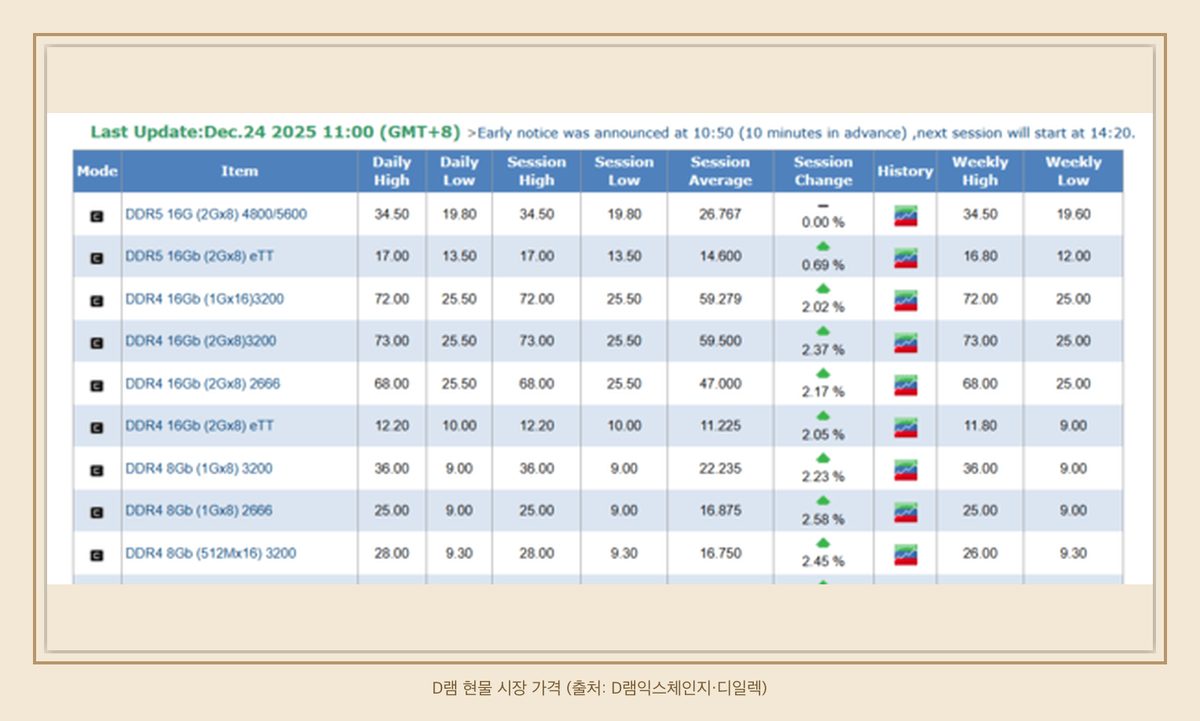The height and width of the screenshot is (721, 1200).
Task: Show history chart for DDR4 16Gb (2Gx8)3200
Action: pyautogui.click(x=905, y=342)
